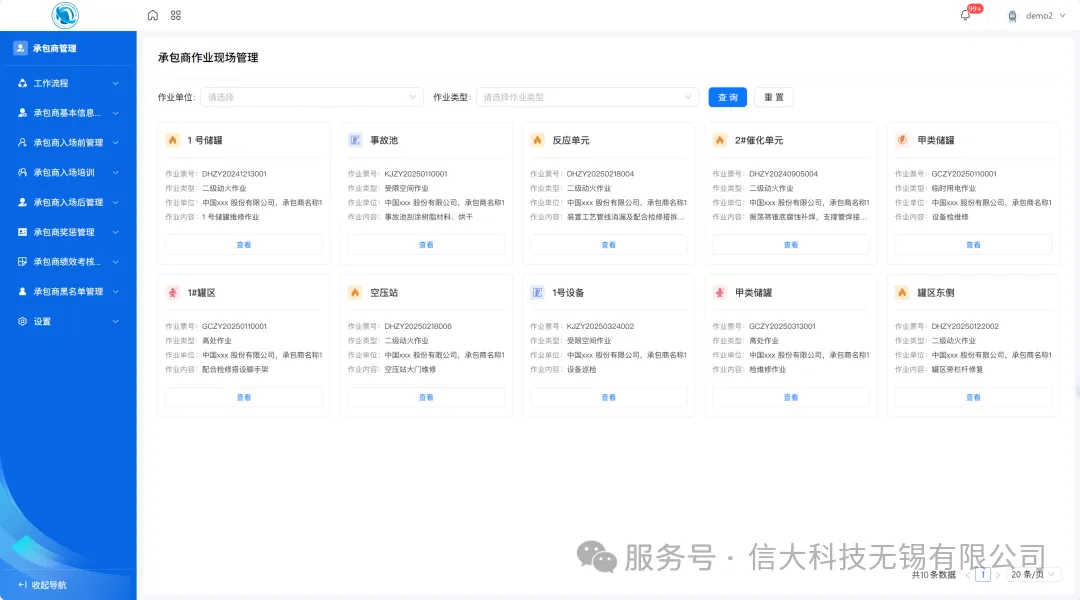This screenshot has width=1080, height=600.
Task: Click the fire icon on 空压站 card
Action: [355, 293]
